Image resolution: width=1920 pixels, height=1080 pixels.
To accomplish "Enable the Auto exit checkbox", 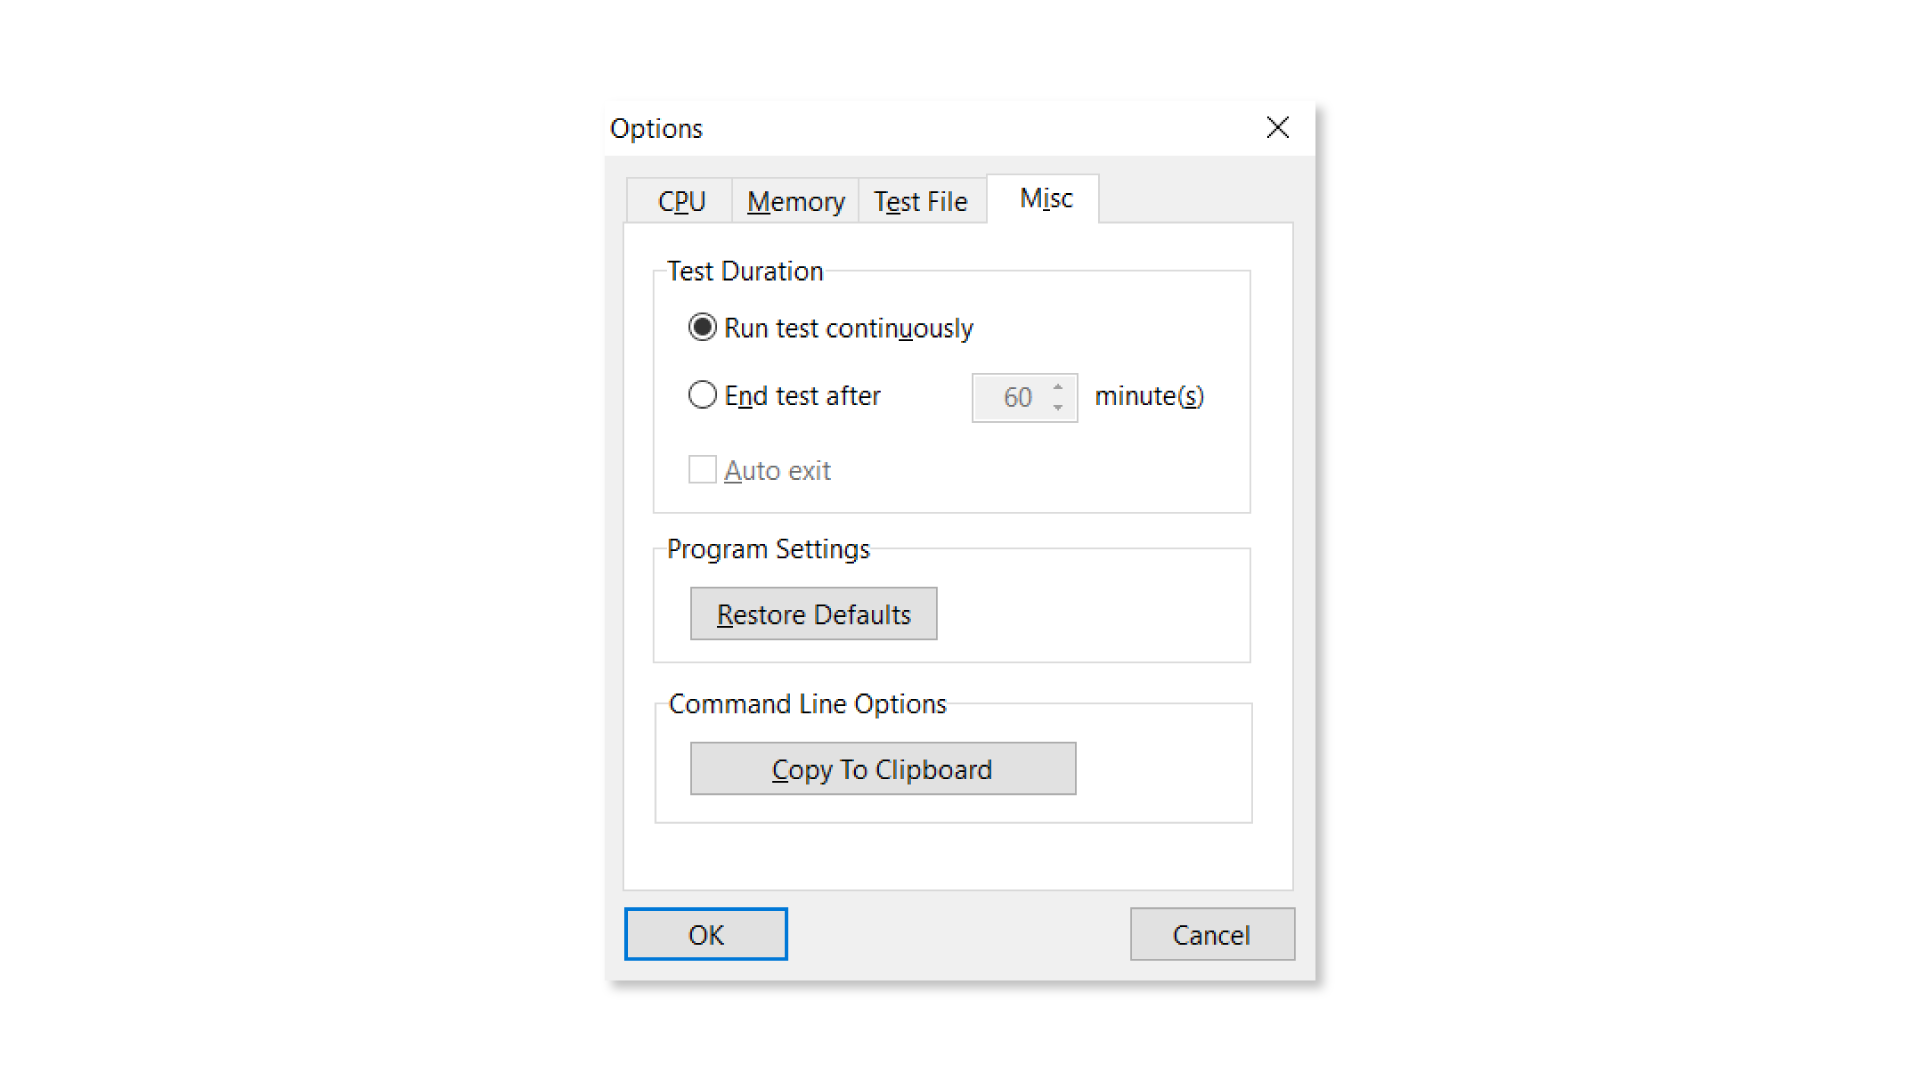I will [702, 470].
